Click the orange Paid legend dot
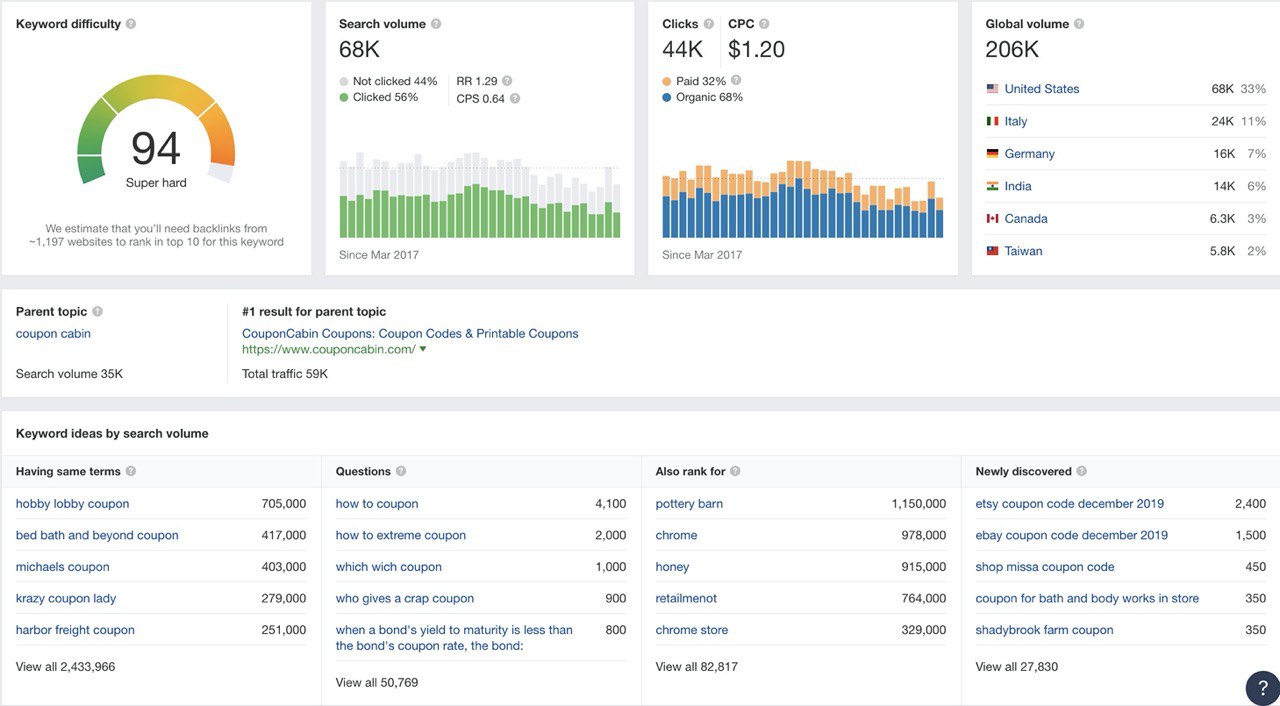Viewport: 1280px width, 706px height. click(667, 81)
